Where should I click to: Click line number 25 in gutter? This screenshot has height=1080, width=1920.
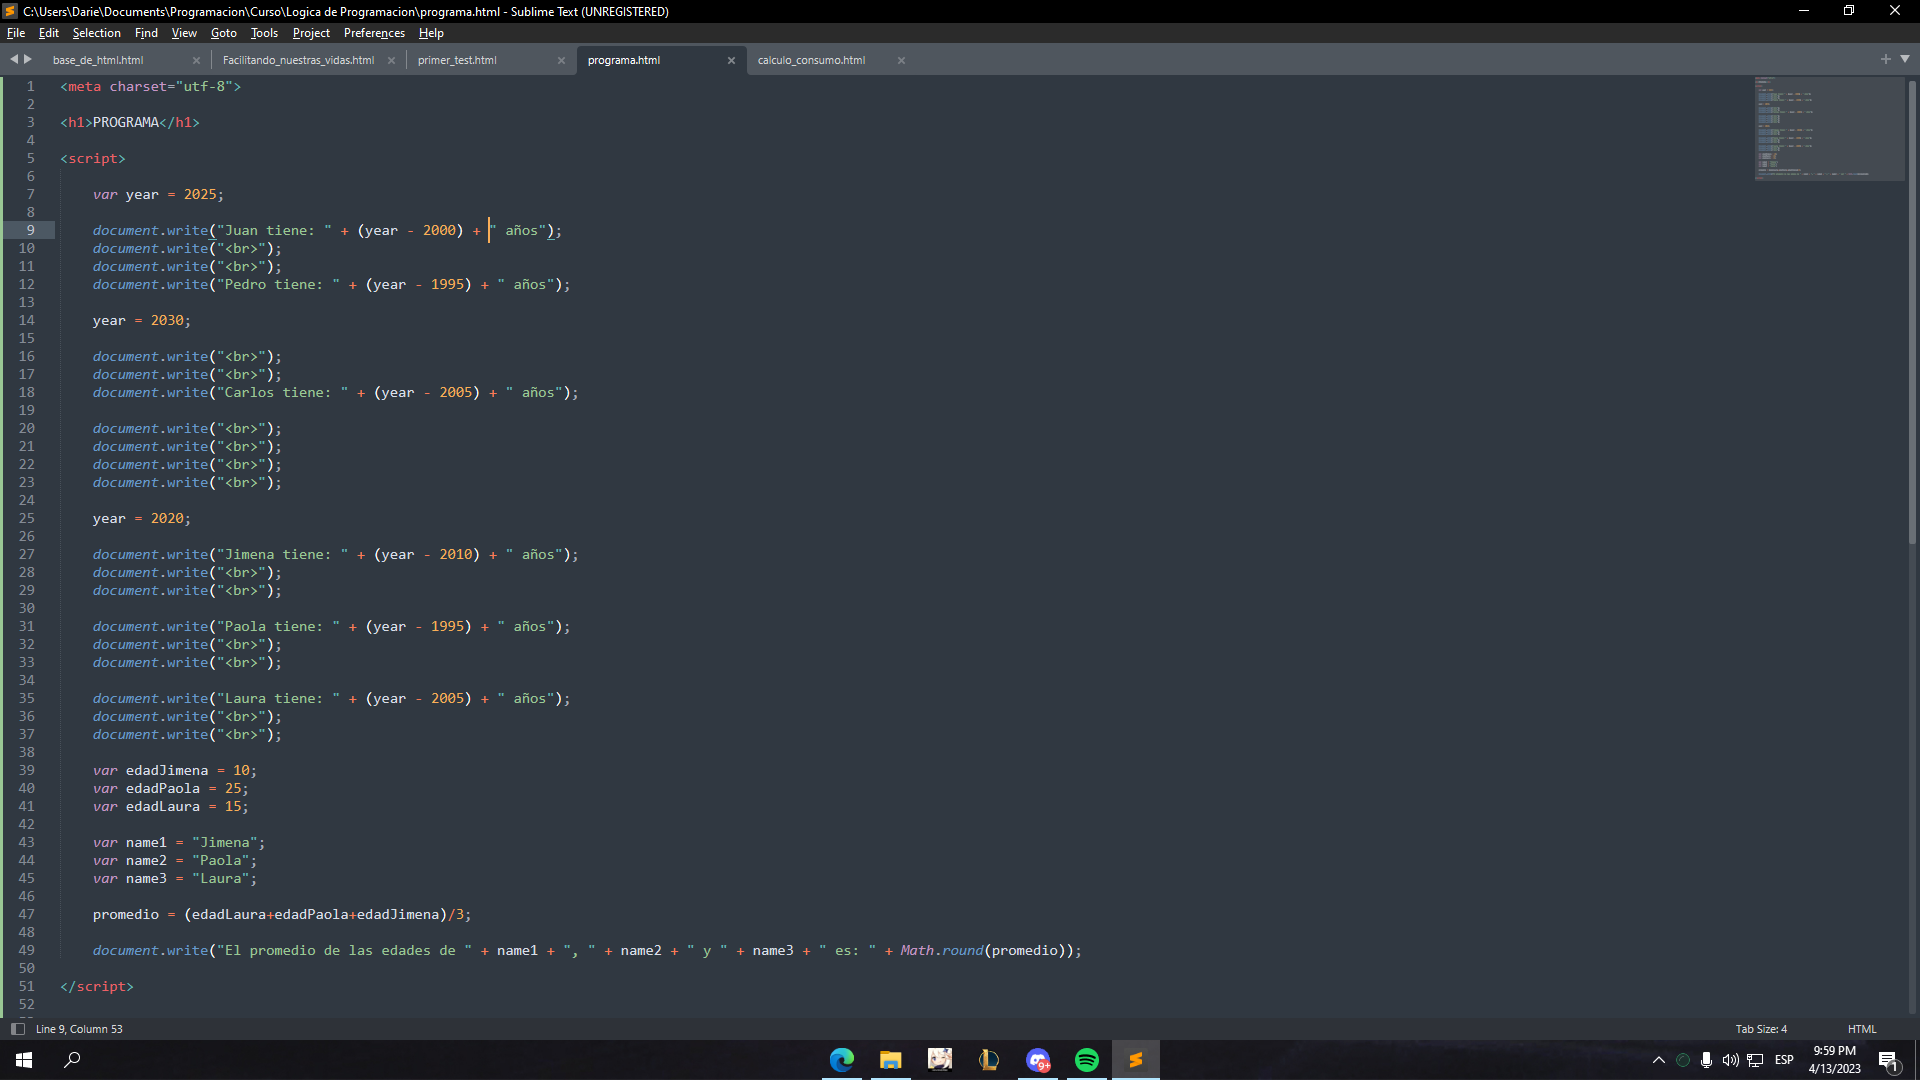pyautogui.click(x=27, y=518)
